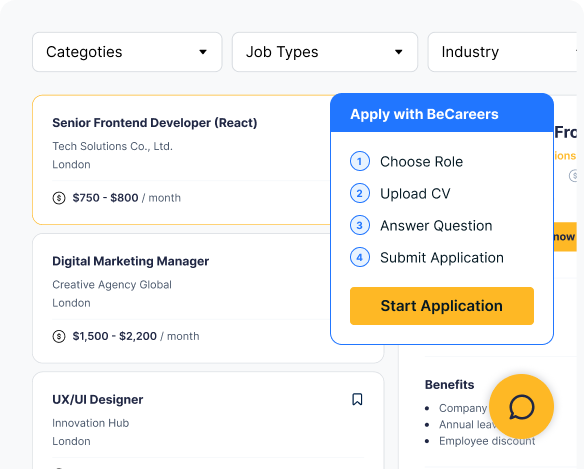The height and width of the screenshot is (469, 584).
Task: Click the Start Application button
Action: click(x=442, y=306)
